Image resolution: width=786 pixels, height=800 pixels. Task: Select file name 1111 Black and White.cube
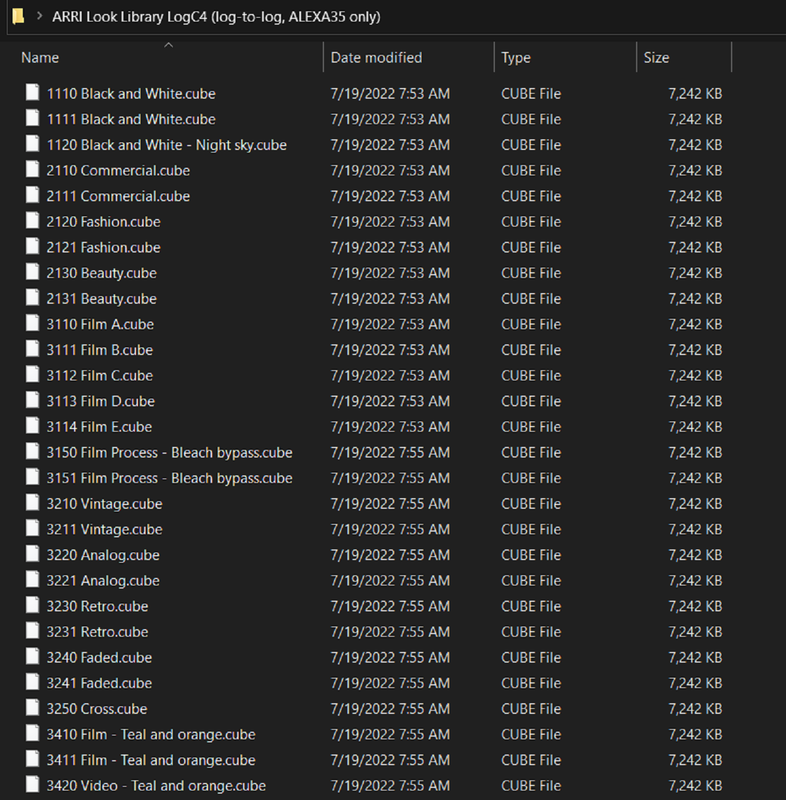click(x=131, y=119)
